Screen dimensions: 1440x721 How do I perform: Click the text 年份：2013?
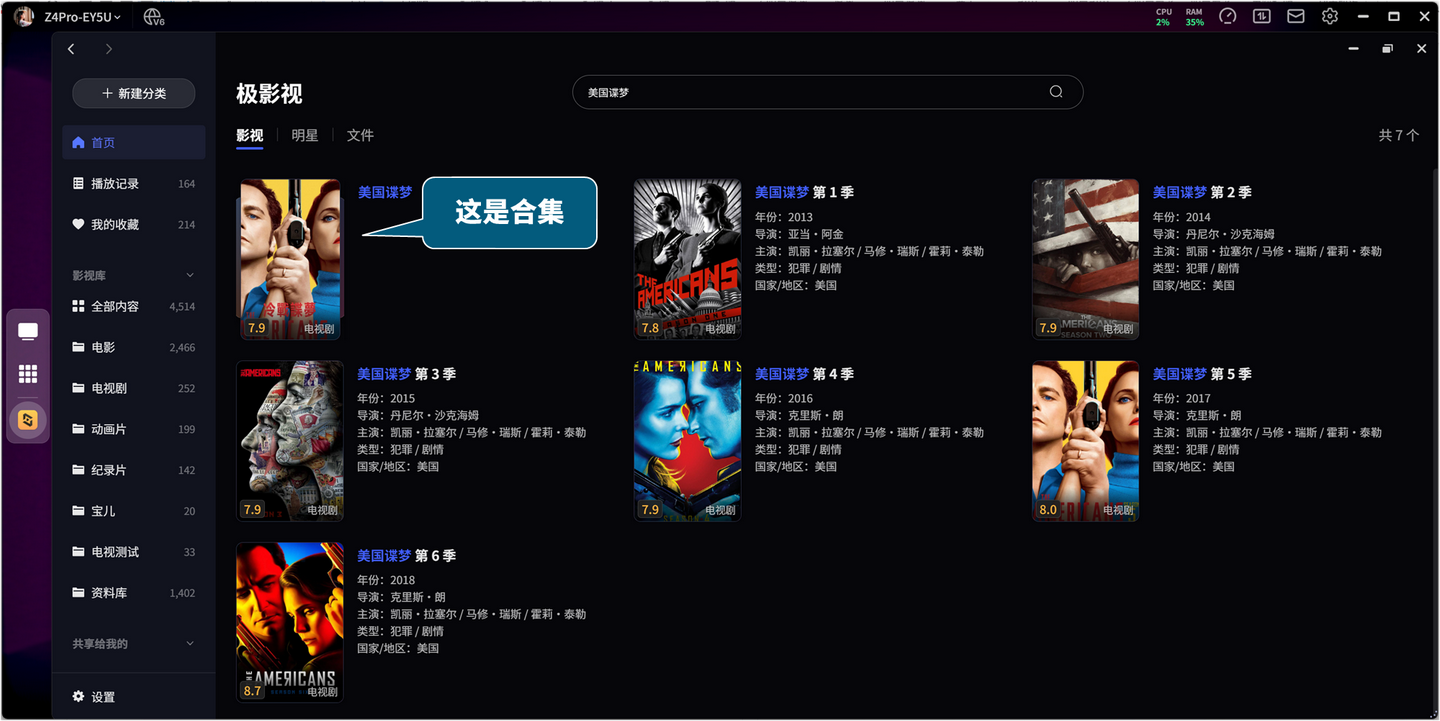pos(784,217)
